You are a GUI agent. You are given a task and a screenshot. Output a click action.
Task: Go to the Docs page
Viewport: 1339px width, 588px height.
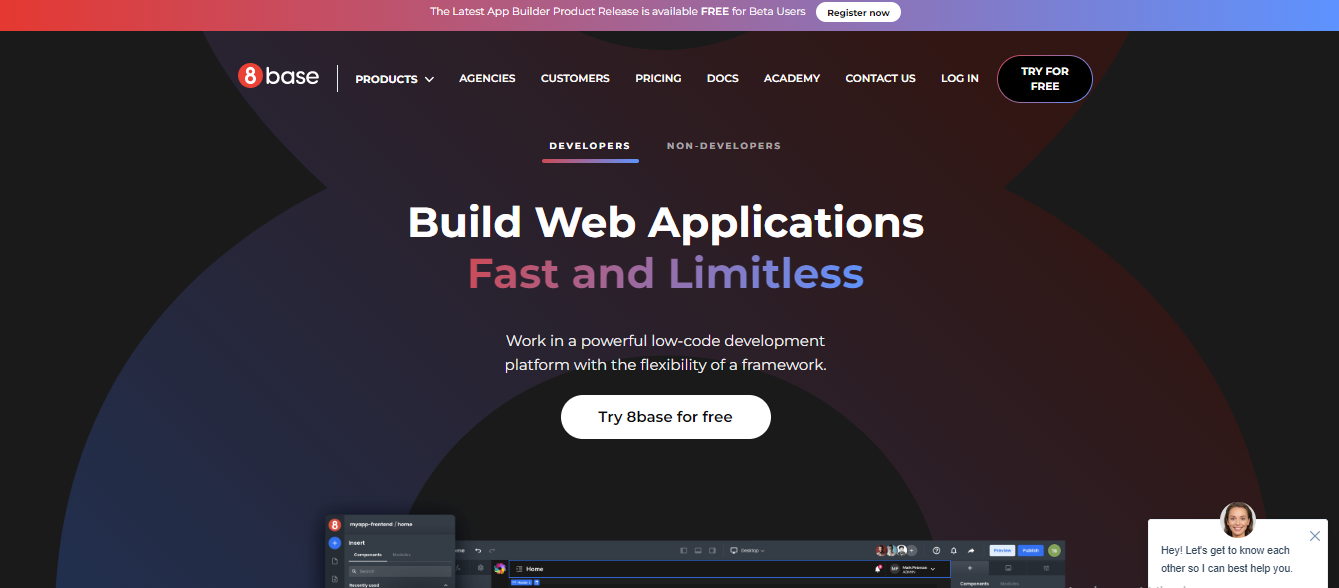coord(722,78)
